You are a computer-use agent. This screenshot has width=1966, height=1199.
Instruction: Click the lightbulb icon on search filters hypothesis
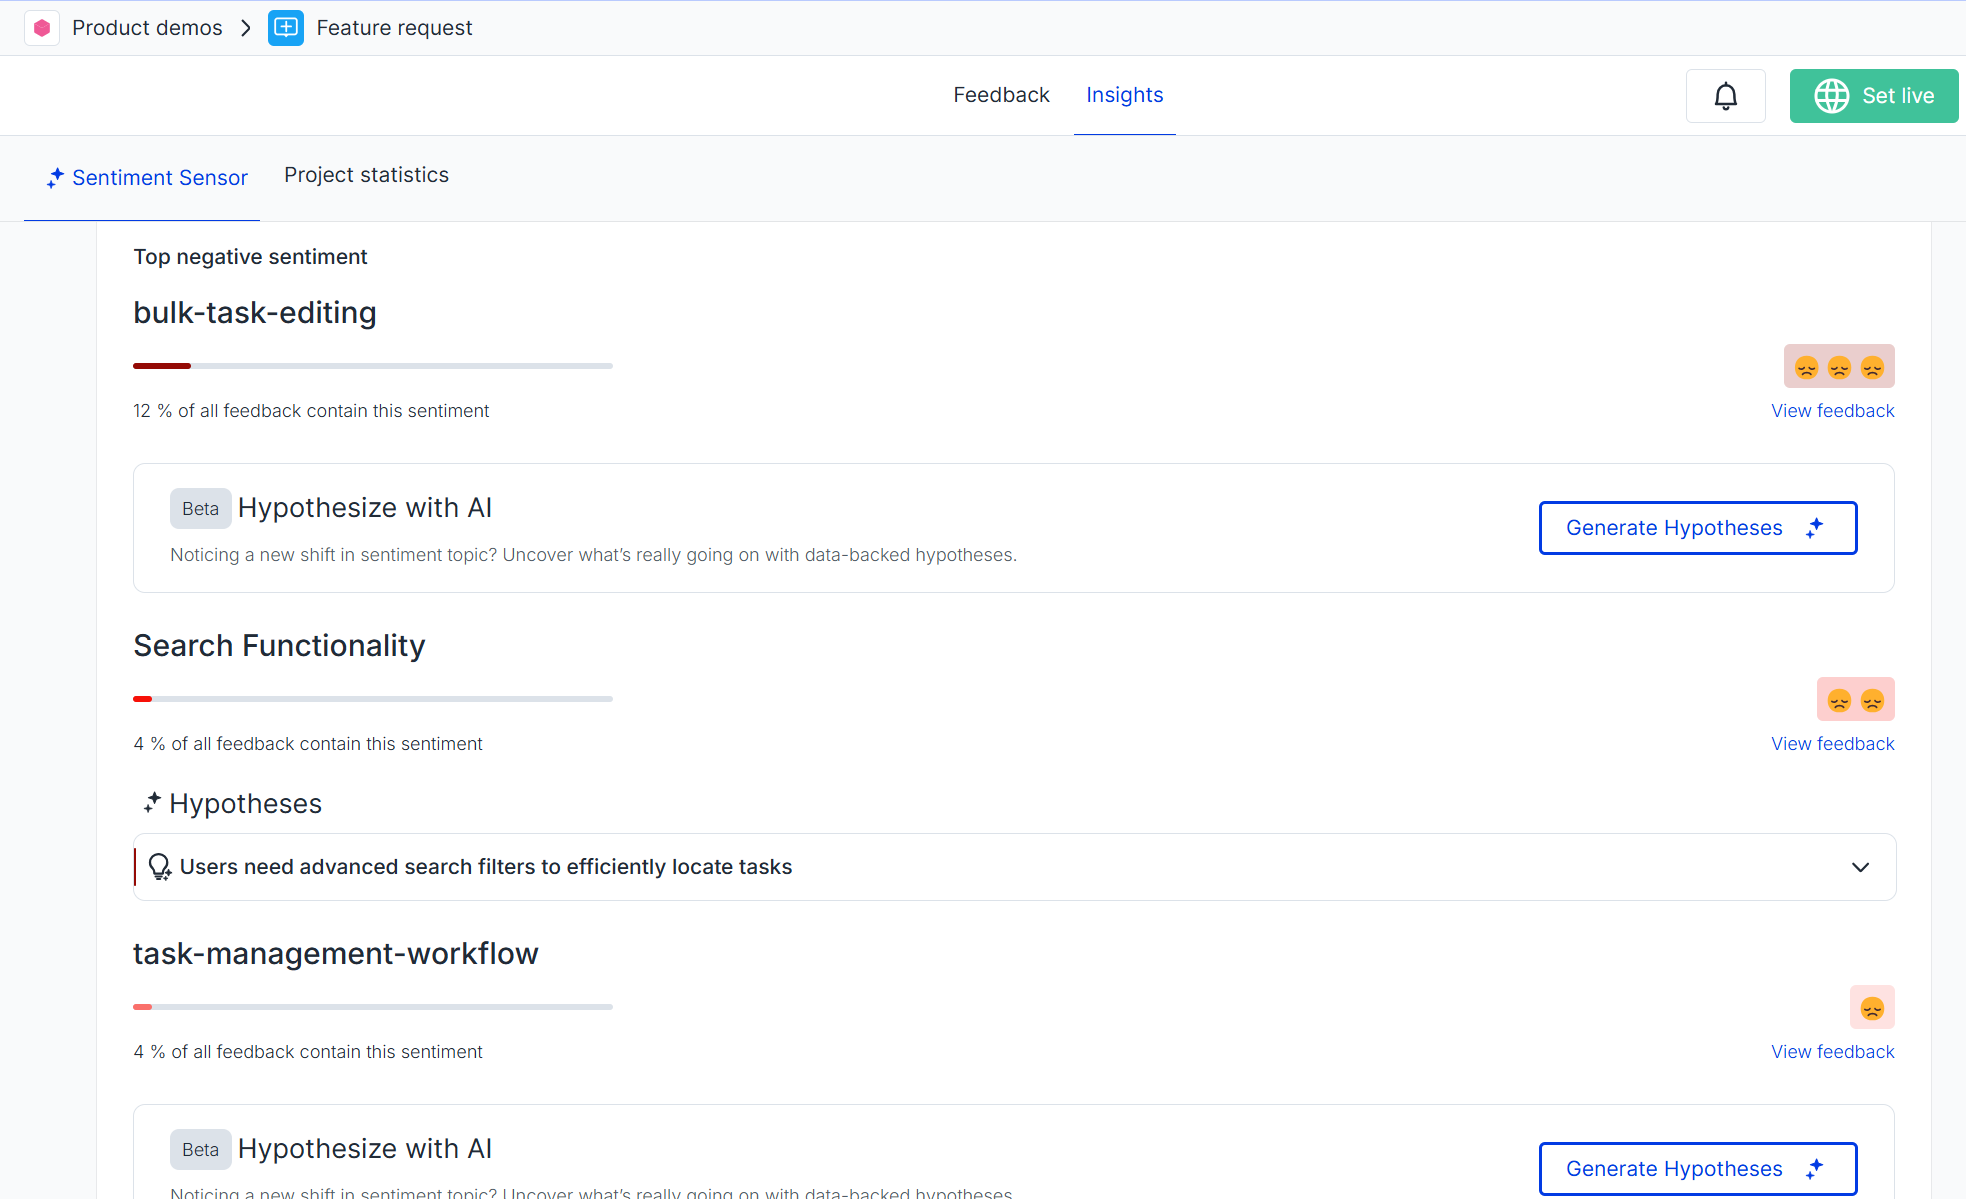point(159,867)
